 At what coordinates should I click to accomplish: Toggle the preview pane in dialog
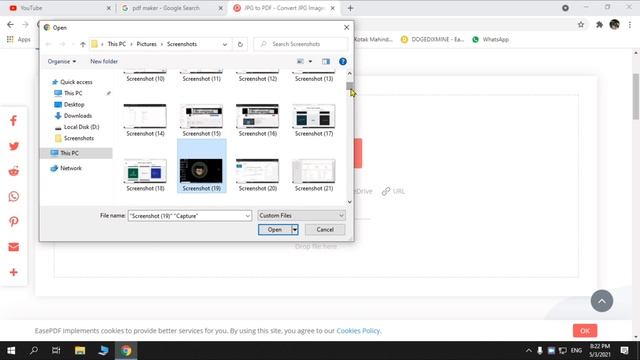pos(326,61)
